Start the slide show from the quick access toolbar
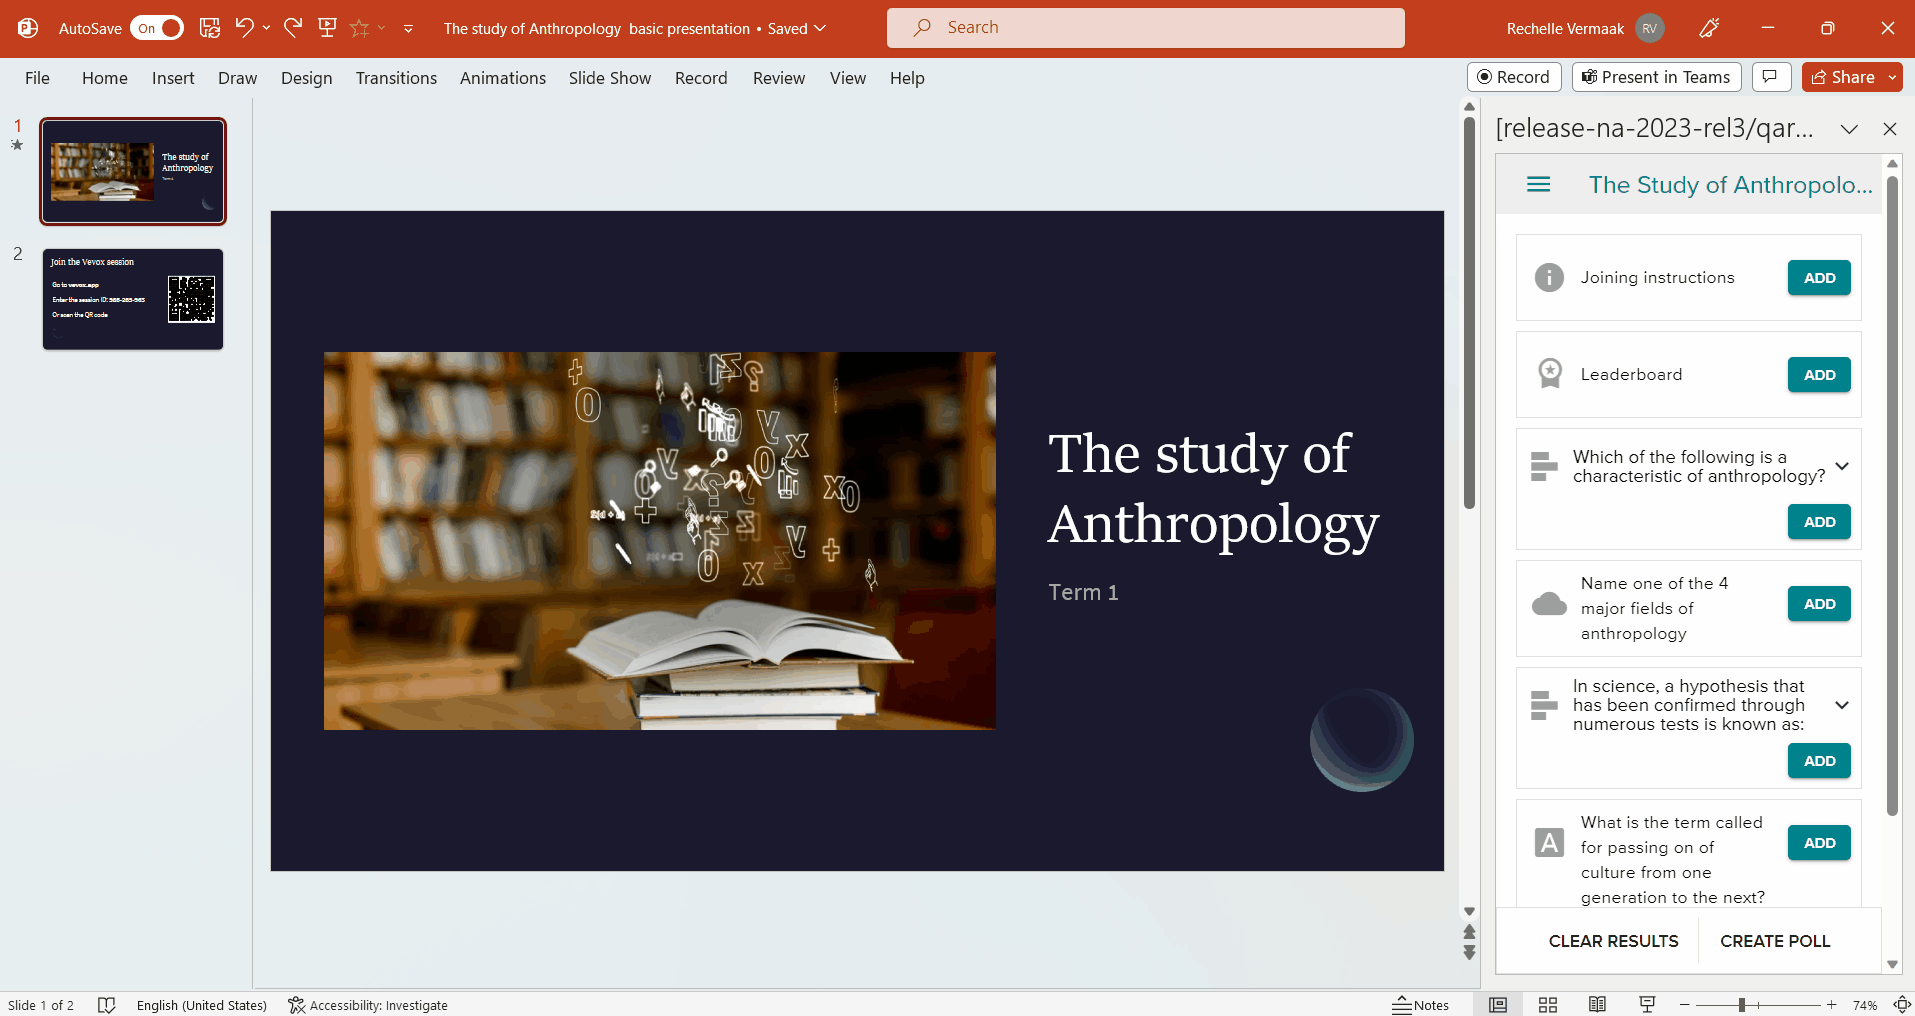Screen dimensions: 1915x1016 326,28
